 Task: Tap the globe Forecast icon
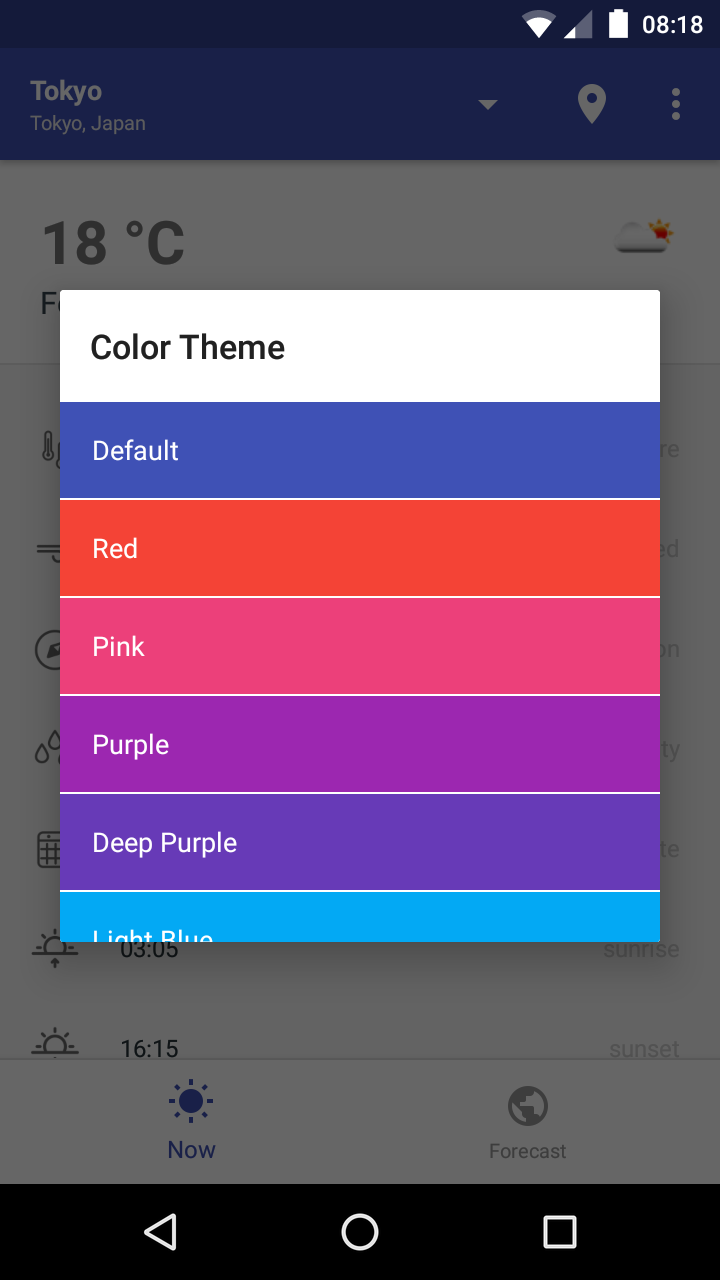click(528, 1106)
